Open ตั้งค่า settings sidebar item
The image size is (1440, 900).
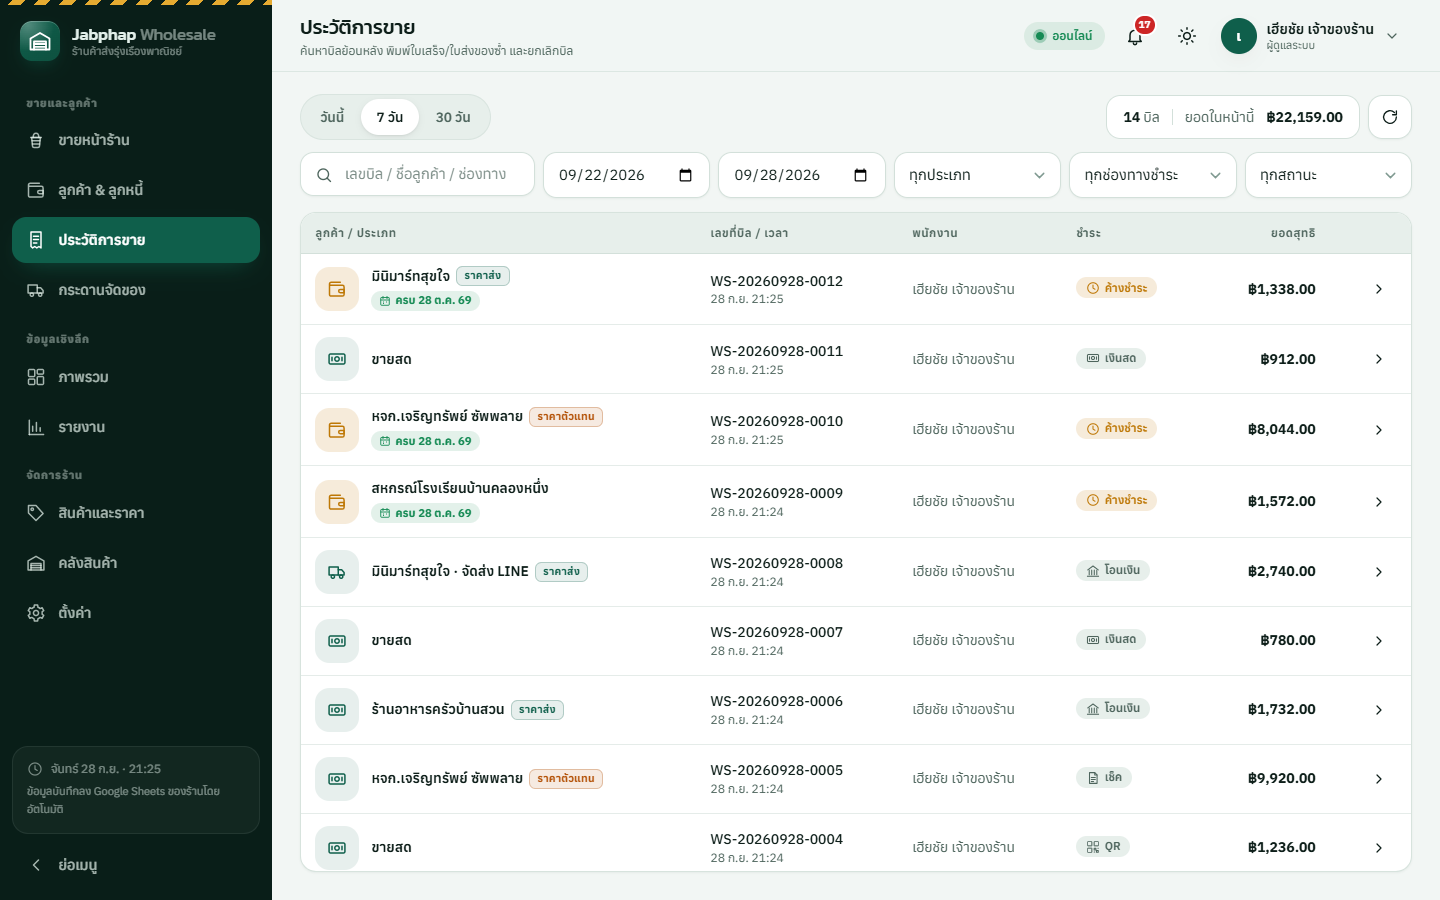coord(136,613)
